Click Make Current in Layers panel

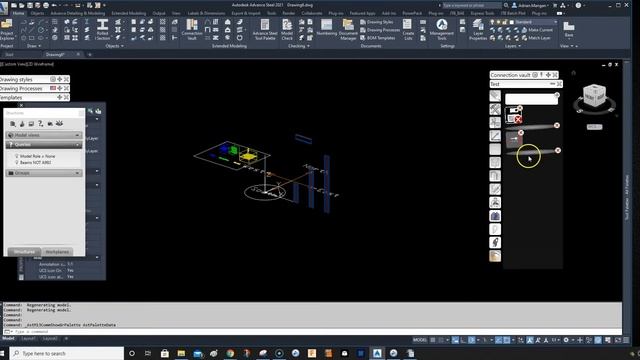[537, 30]
